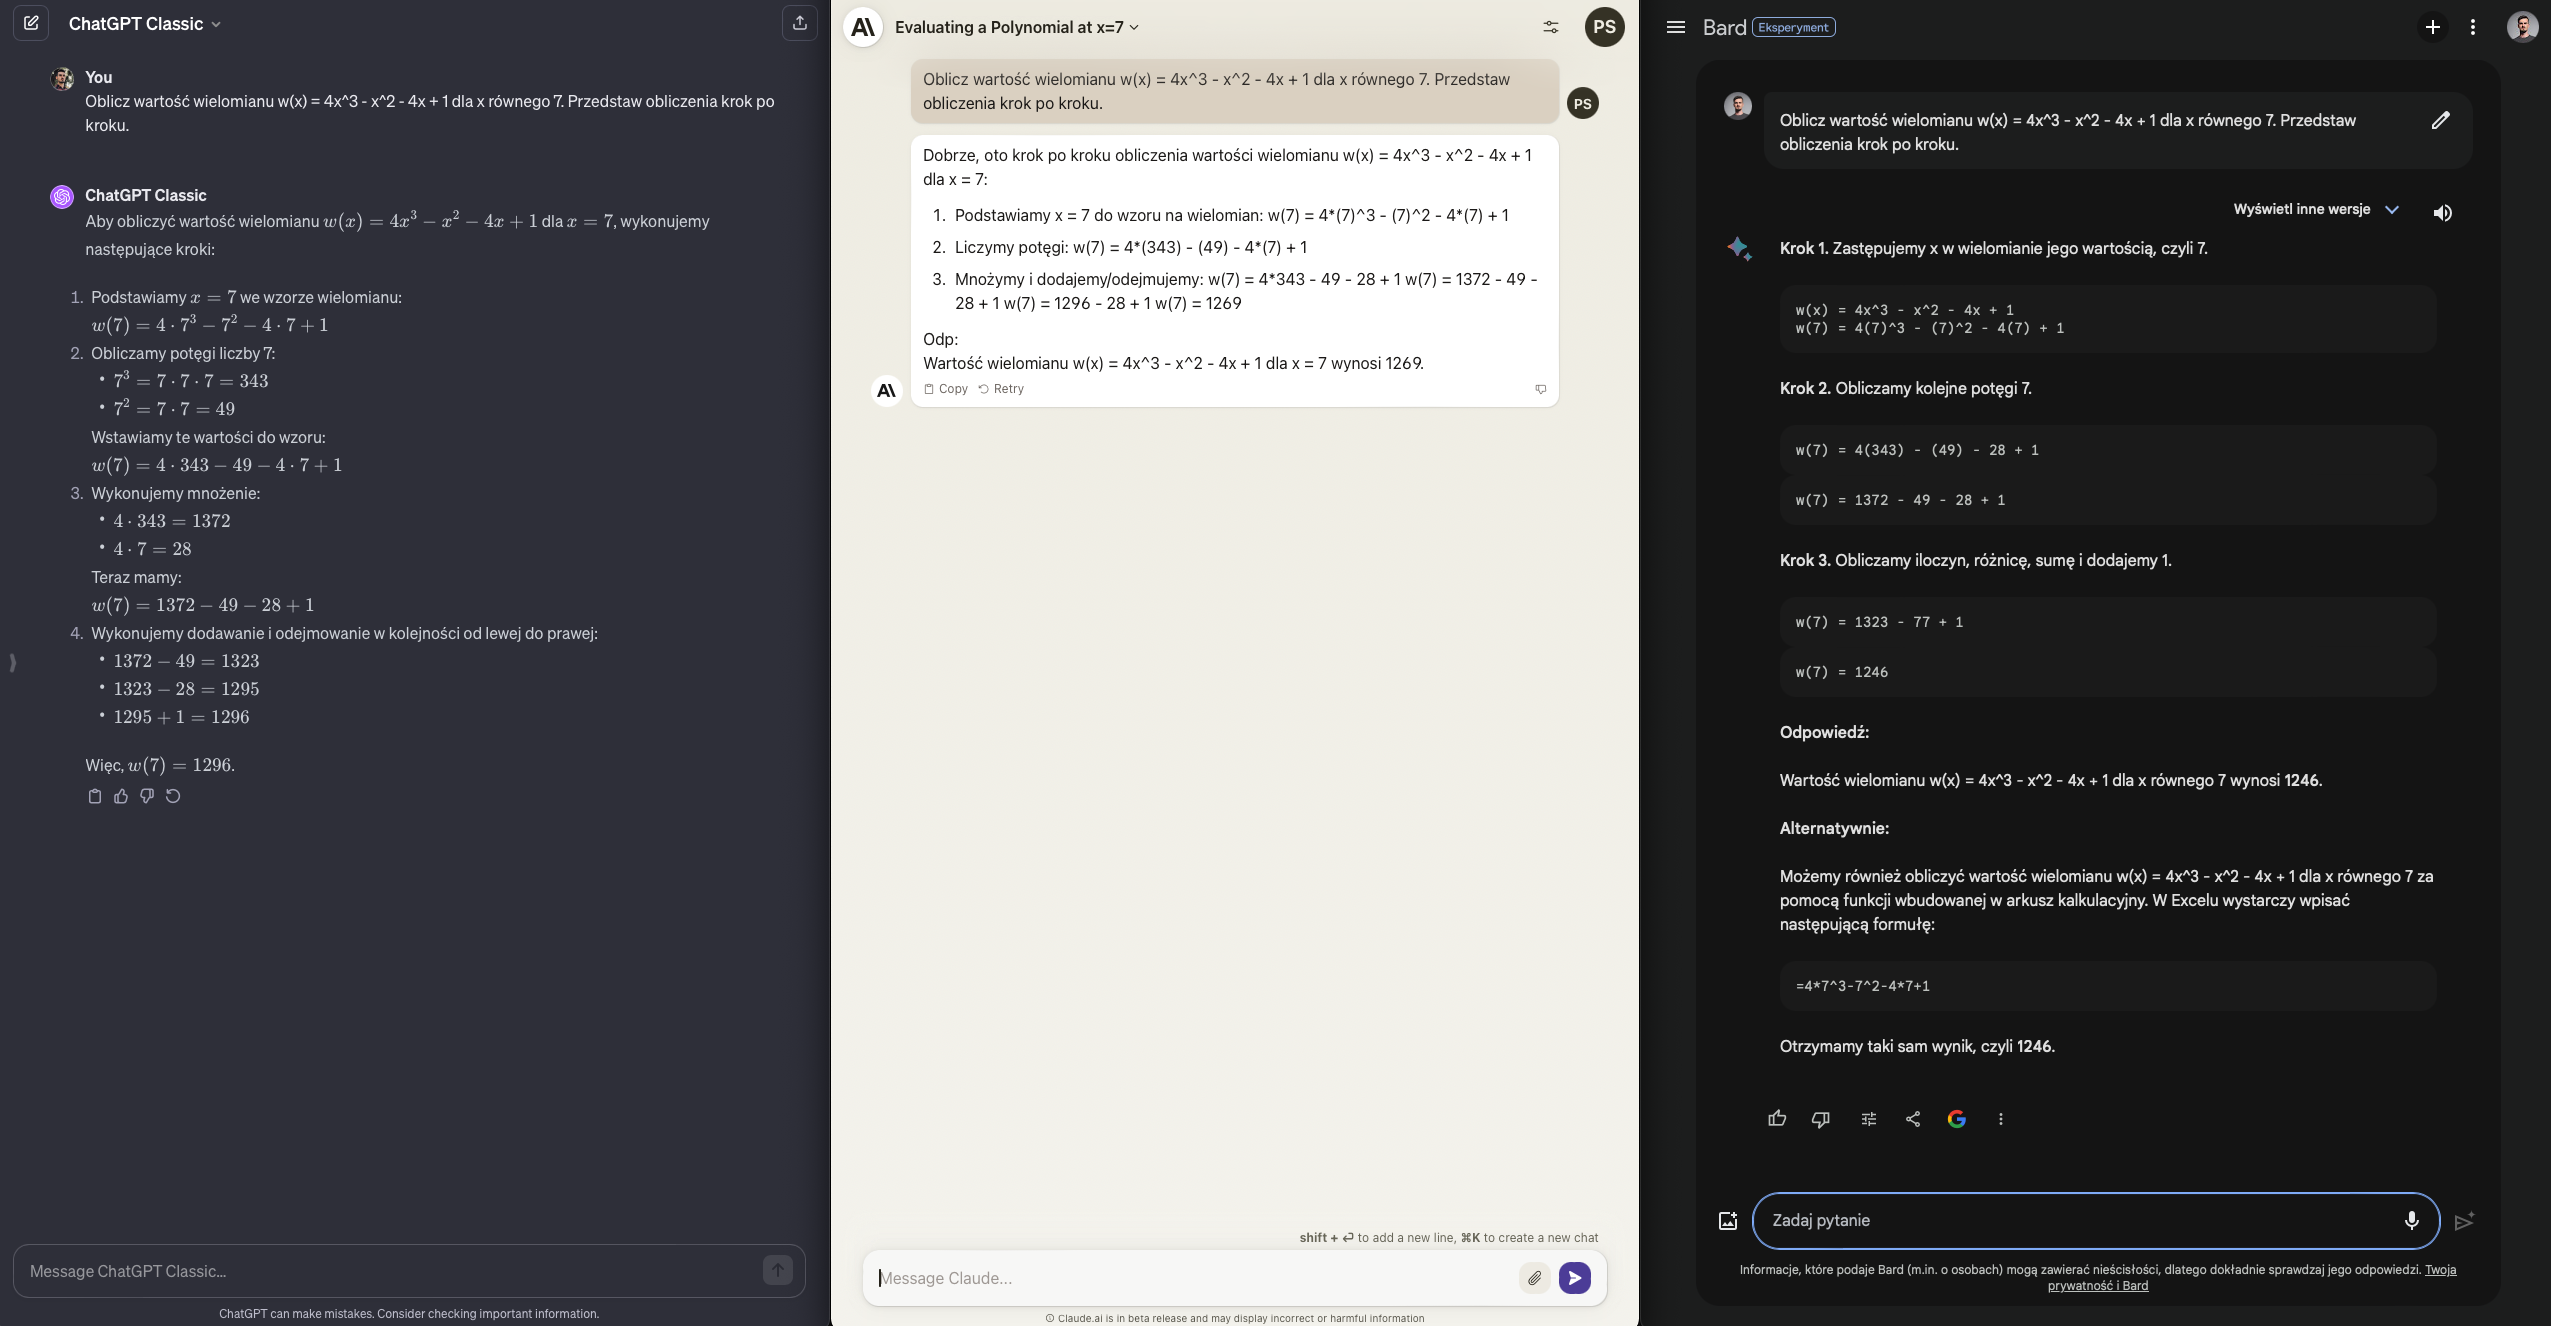Image resolution: width=2551 pixels, height=1326 pixels.
Task: Expand the ChatGPT Classic model dropdown
Action: pyautogui.click(x=216, y=24)
